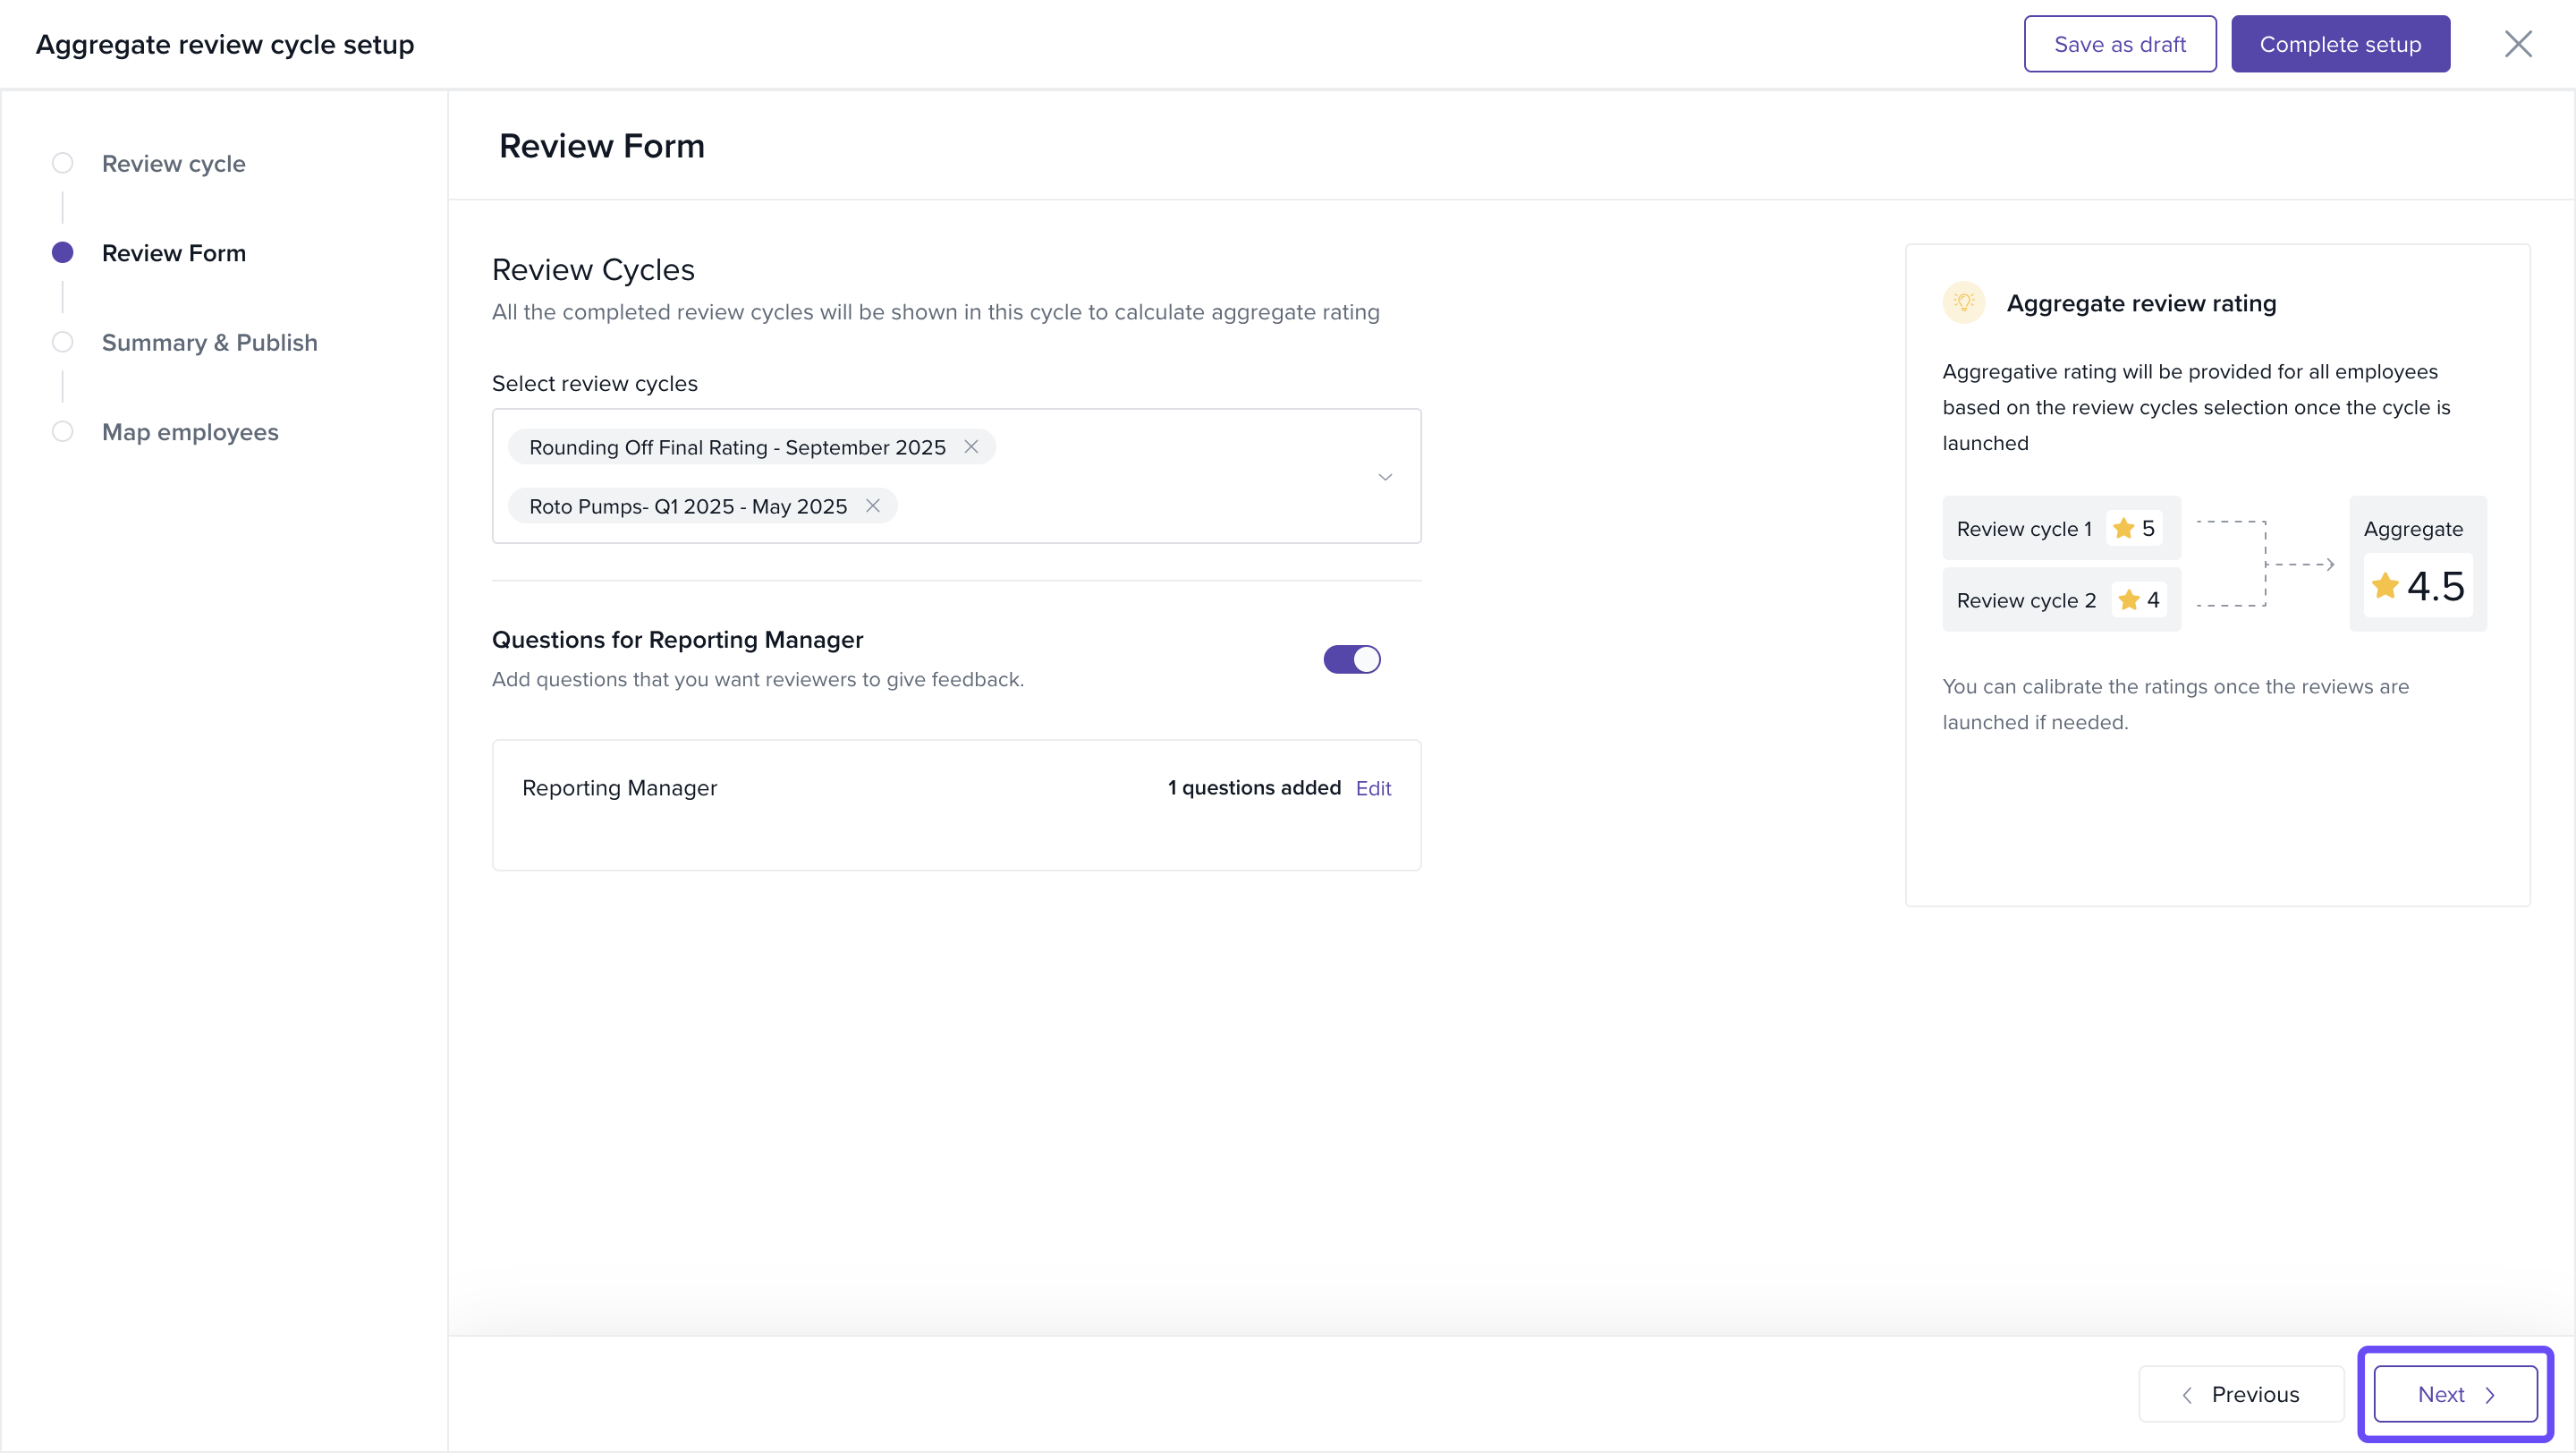Open Summary & Publish step
The image size is (2576, 1453).
[209, 343]
